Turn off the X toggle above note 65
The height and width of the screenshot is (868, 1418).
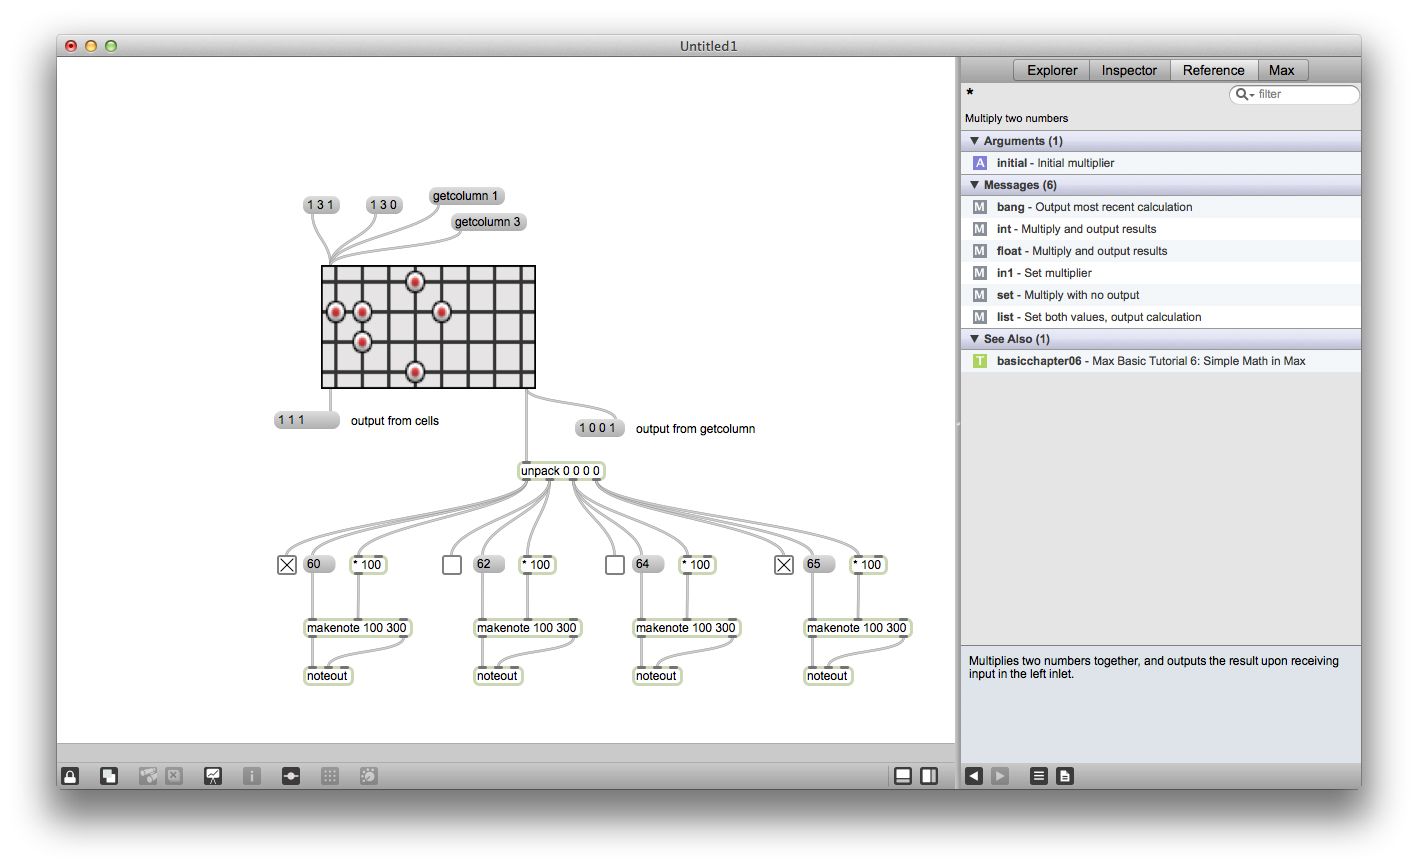(783, 564)
